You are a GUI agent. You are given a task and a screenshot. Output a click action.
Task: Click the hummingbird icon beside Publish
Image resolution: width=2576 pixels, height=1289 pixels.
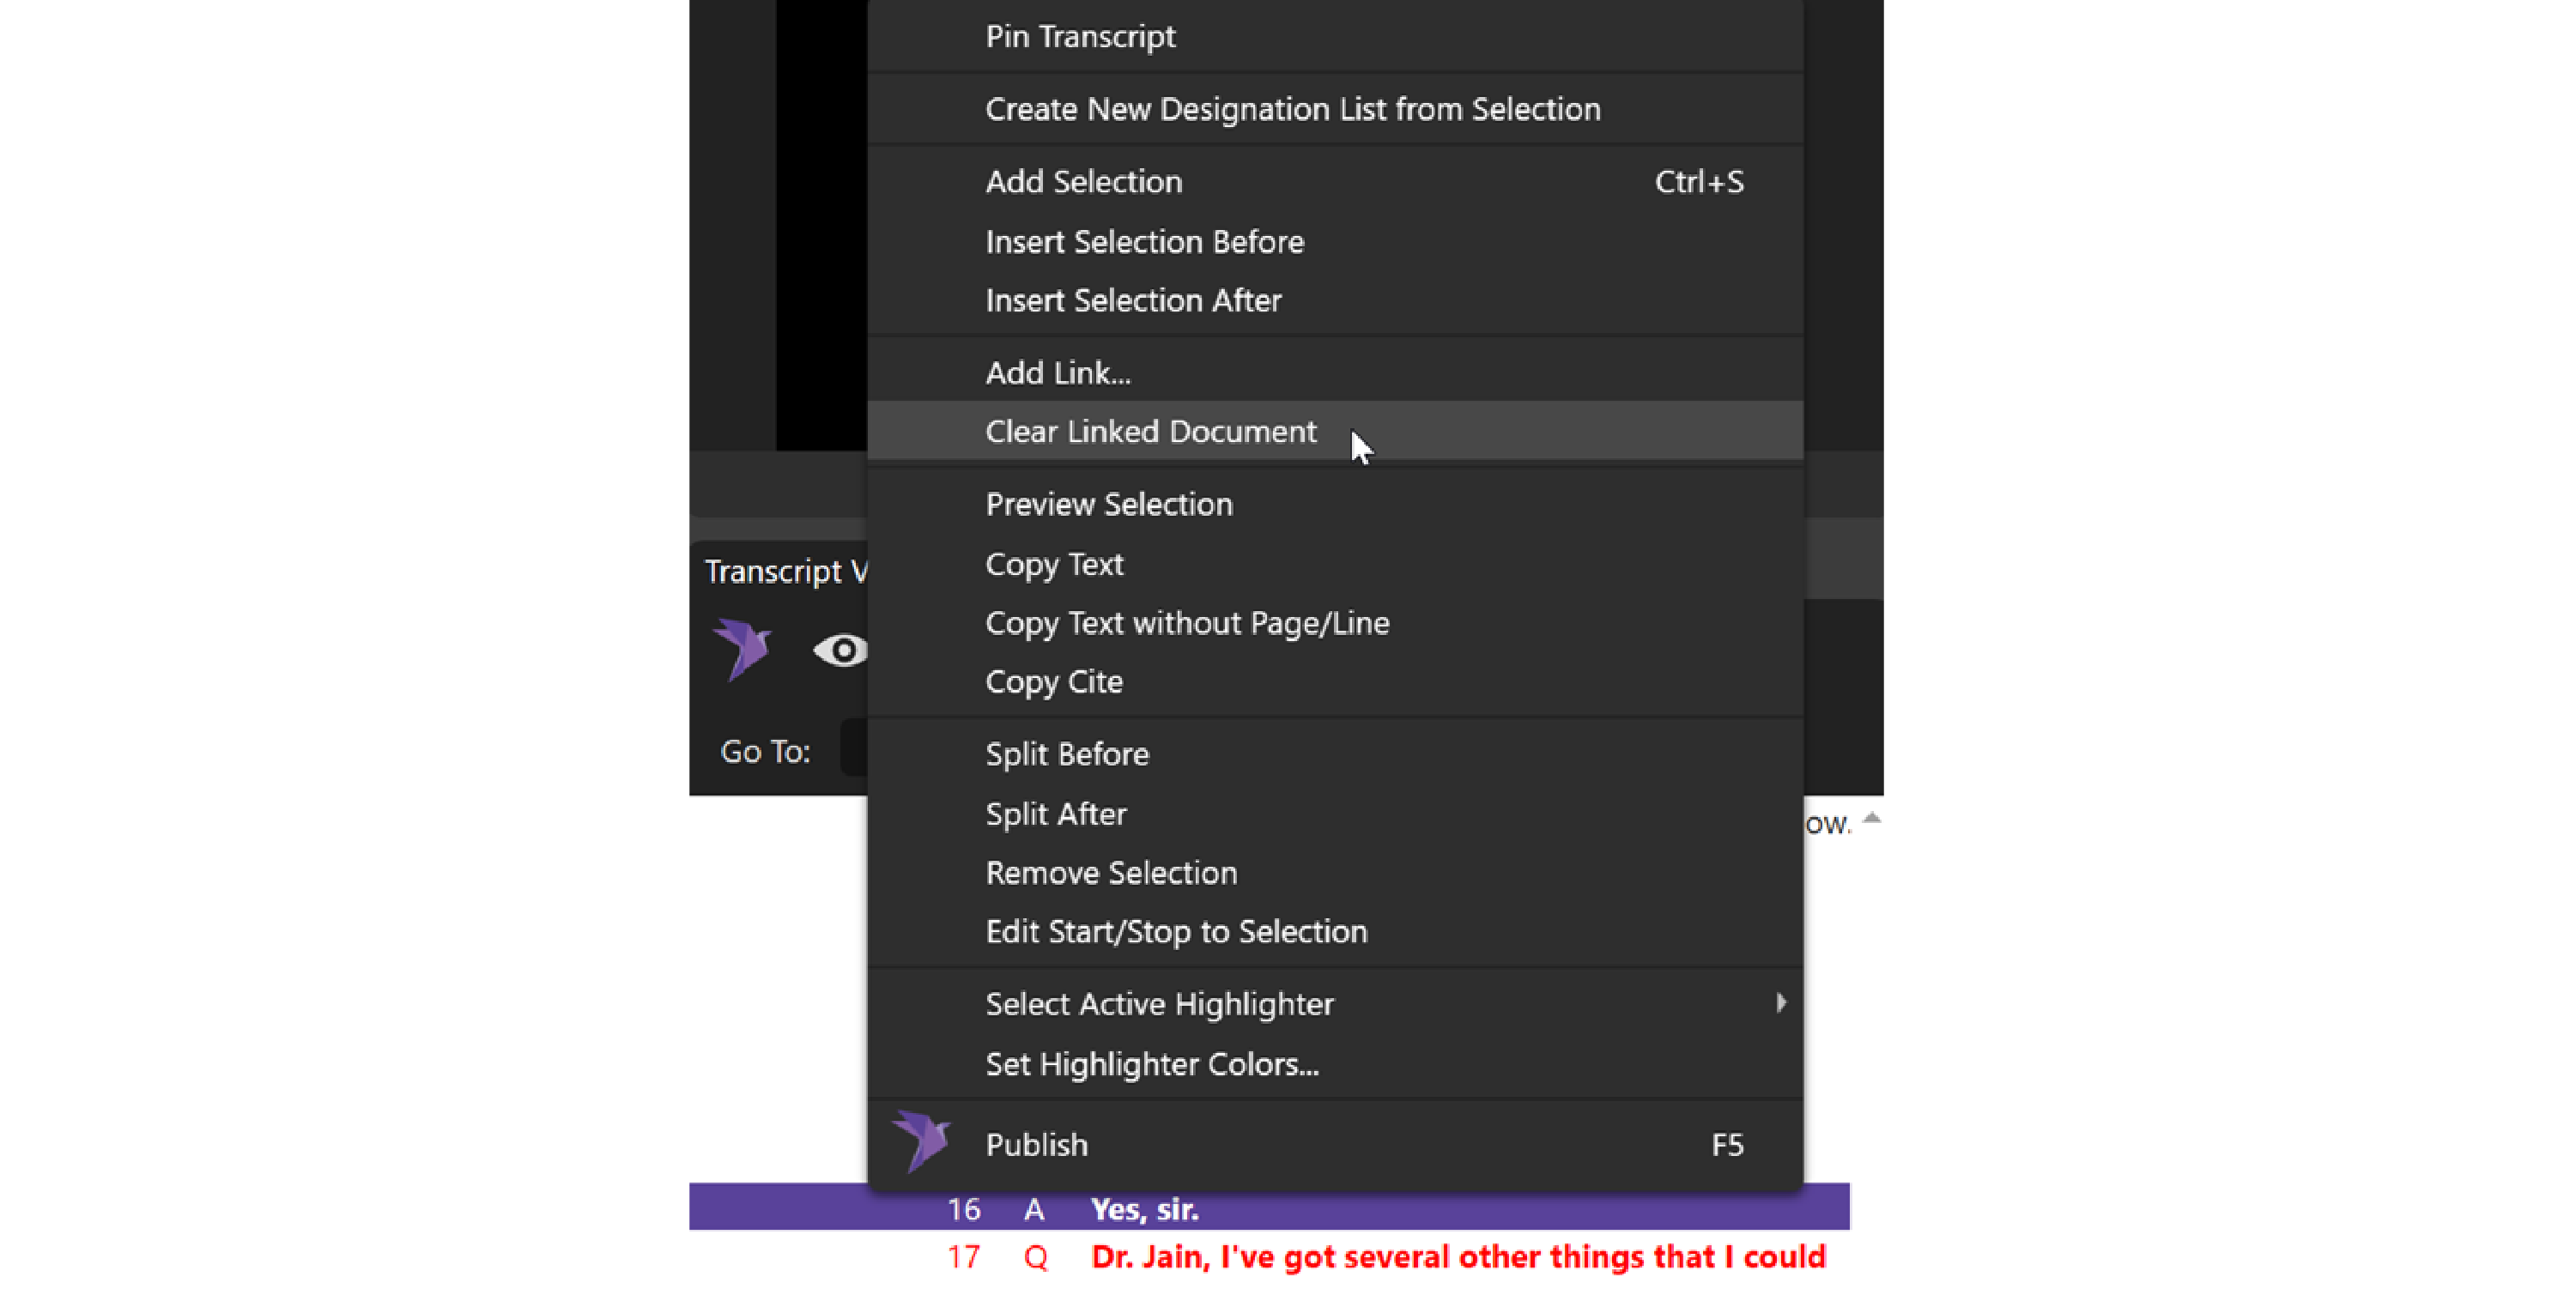(921, 1142)
